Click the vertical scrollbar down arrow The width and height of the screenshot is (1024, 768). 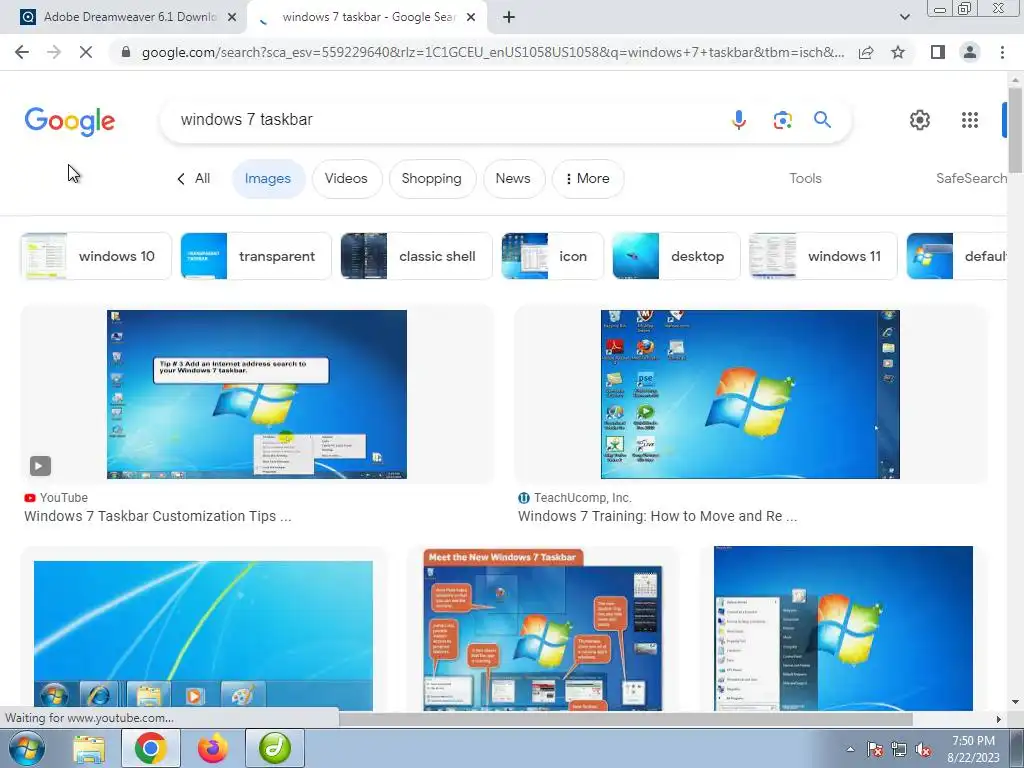[x=1015, y=703]
